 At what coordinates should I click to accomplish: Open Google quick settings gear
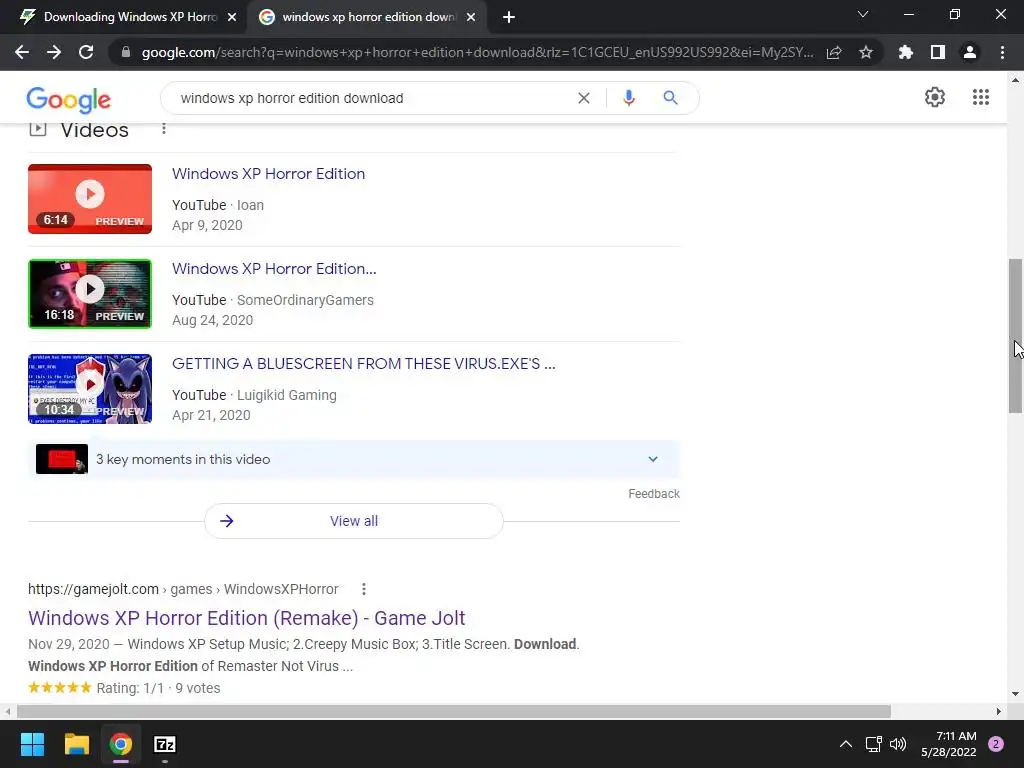pos(935,97)
